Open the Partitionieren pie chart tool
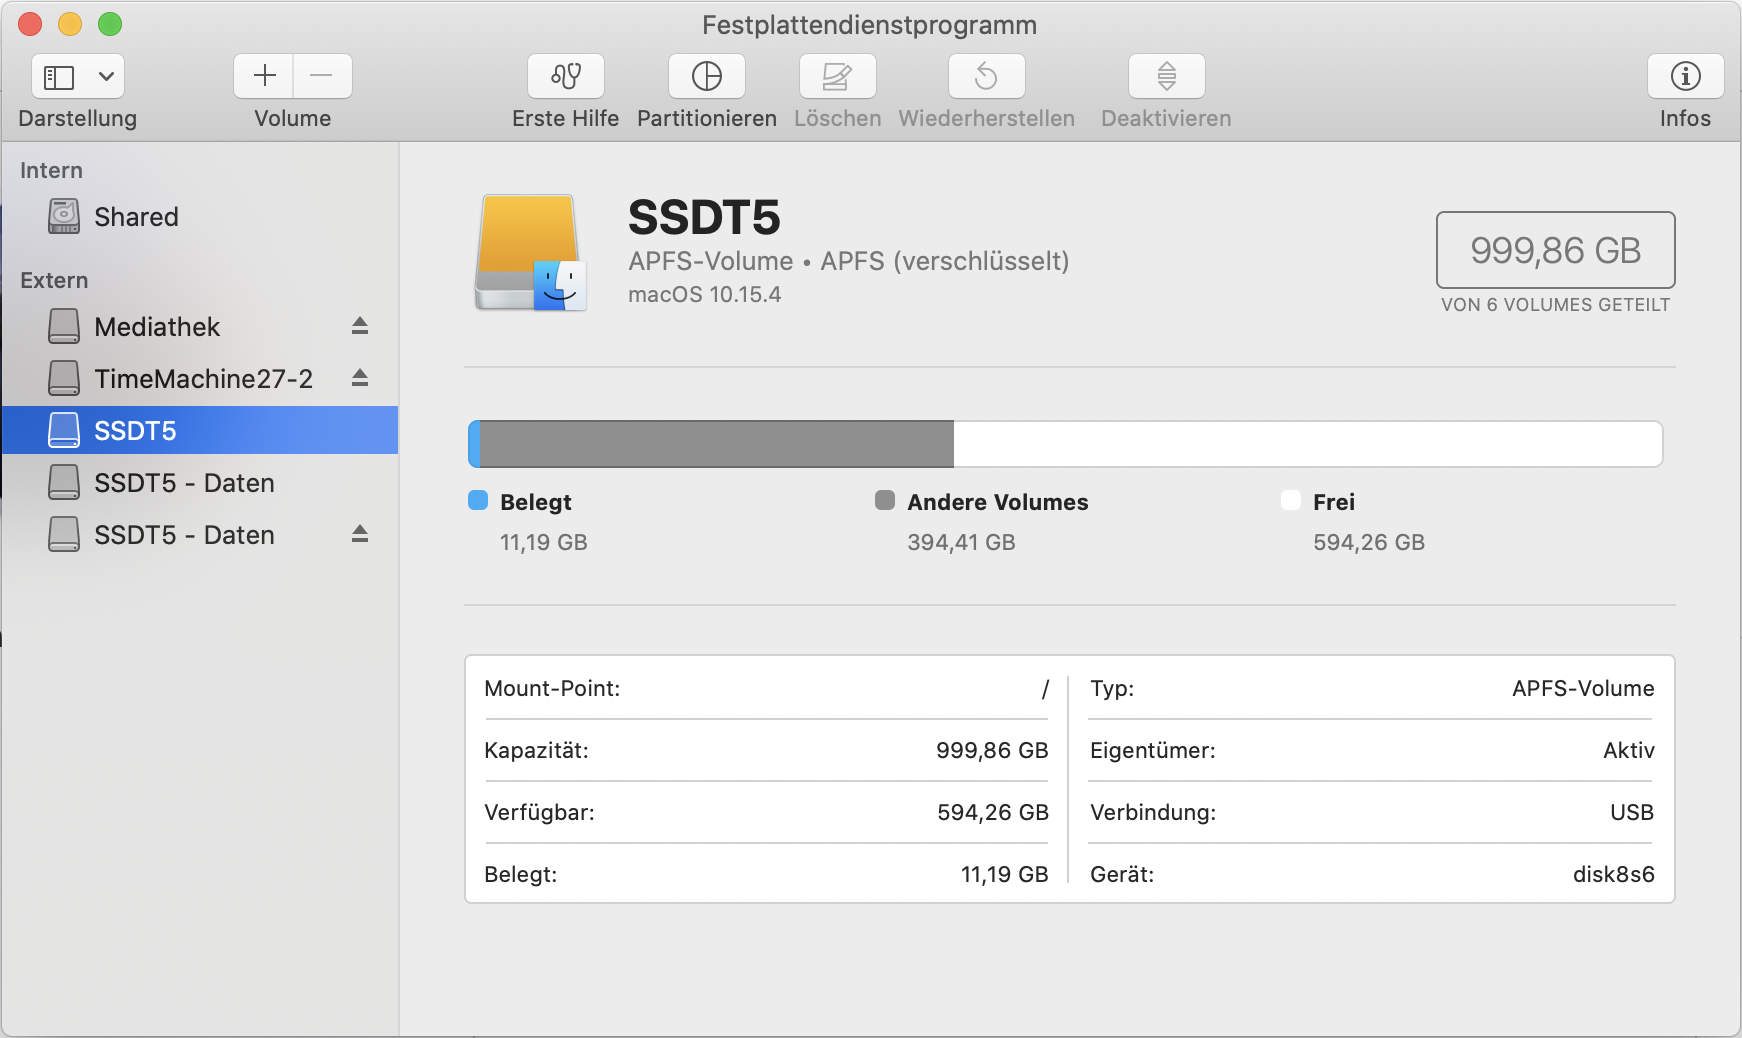1742x1038 pixels. point(707,77)
